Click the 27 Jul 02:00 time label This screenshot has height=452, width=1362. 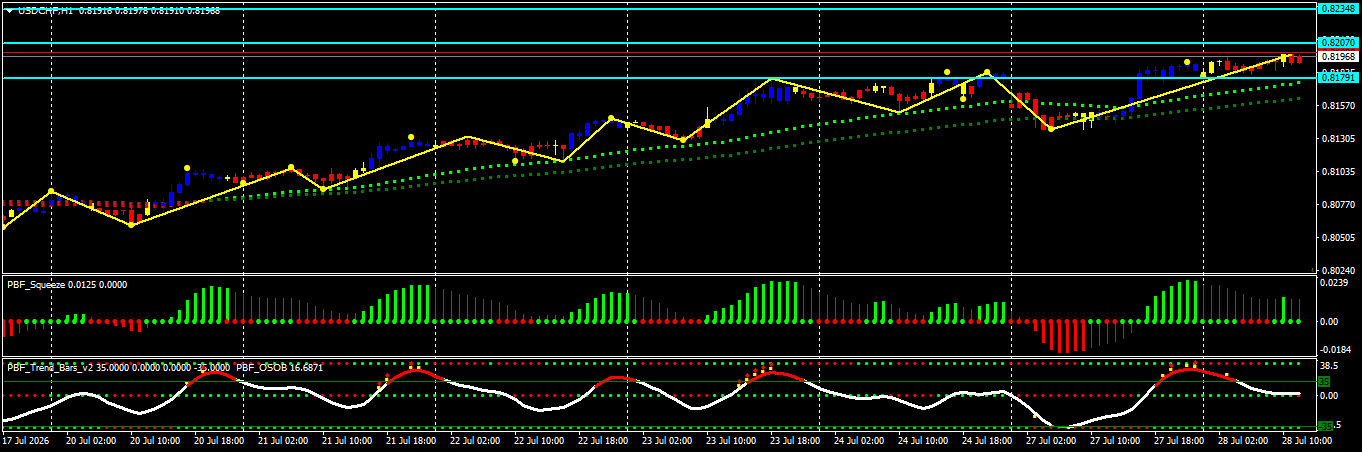click(1051, 440)
